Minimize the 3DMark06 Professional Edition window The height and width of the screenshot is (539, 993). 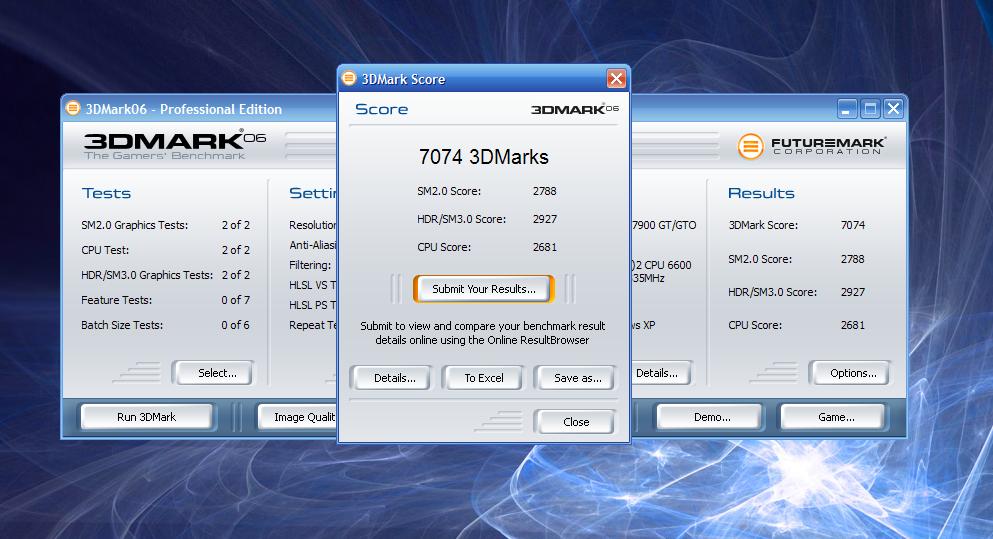tap(847, 109)
